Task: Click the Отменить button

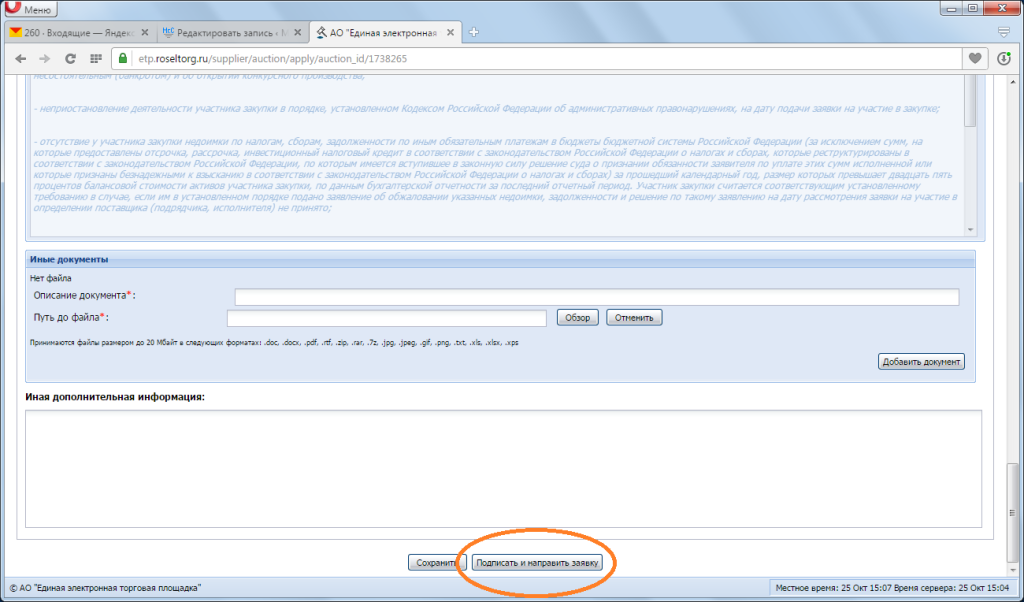Action: (634, 317)
